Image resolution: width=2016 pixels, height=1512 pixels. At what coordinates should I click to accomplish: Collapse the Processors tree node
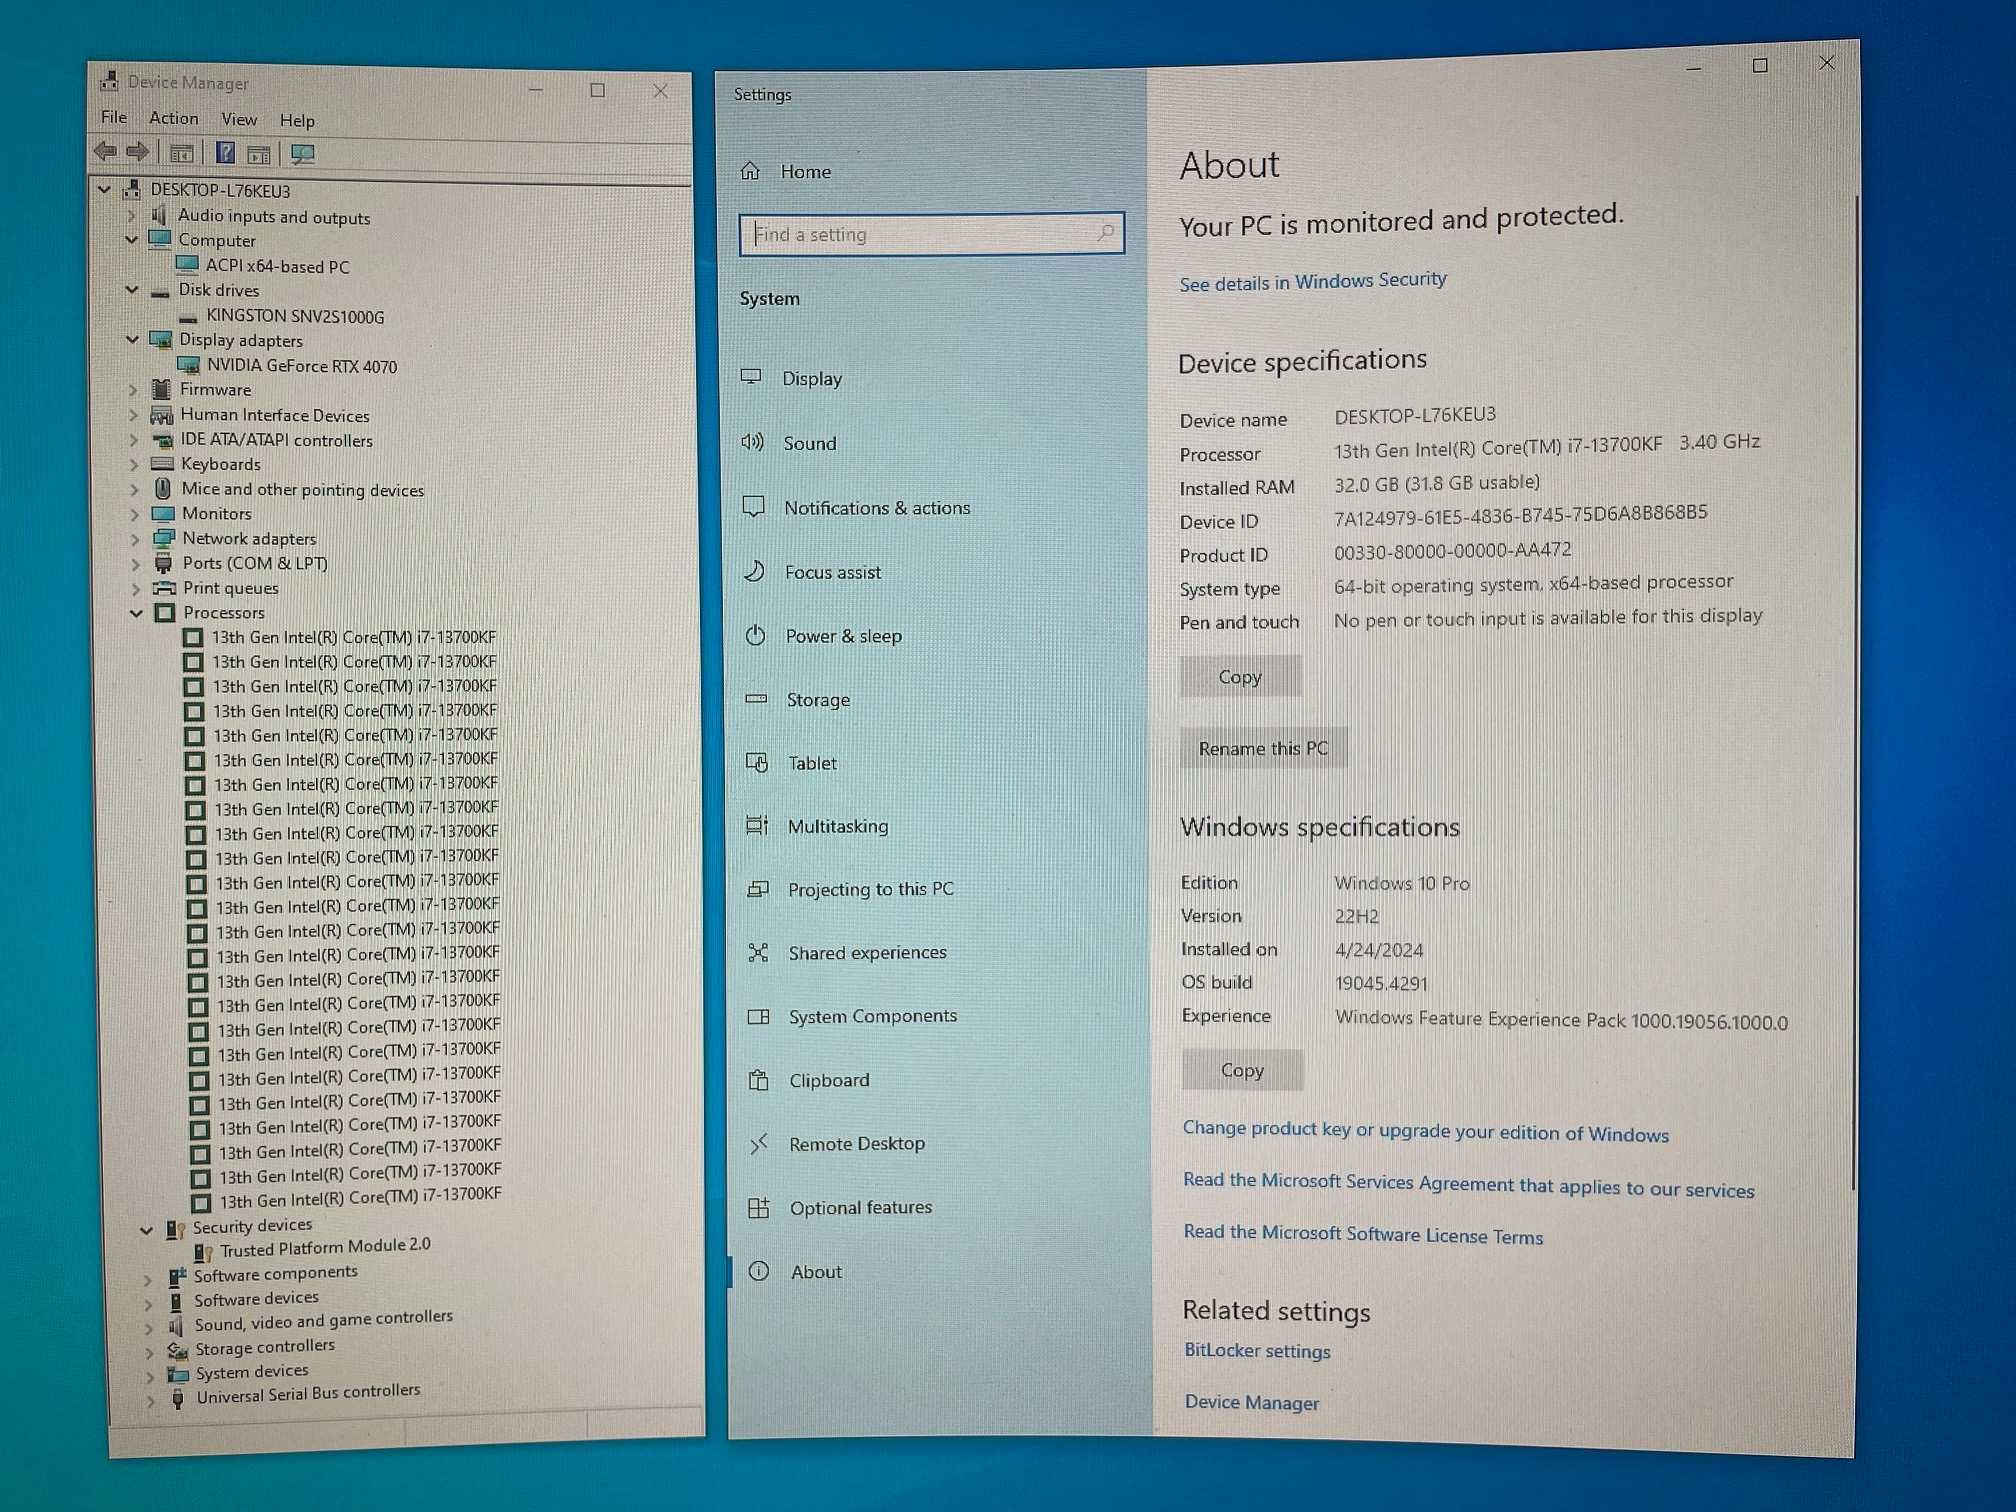coord(137,612)
